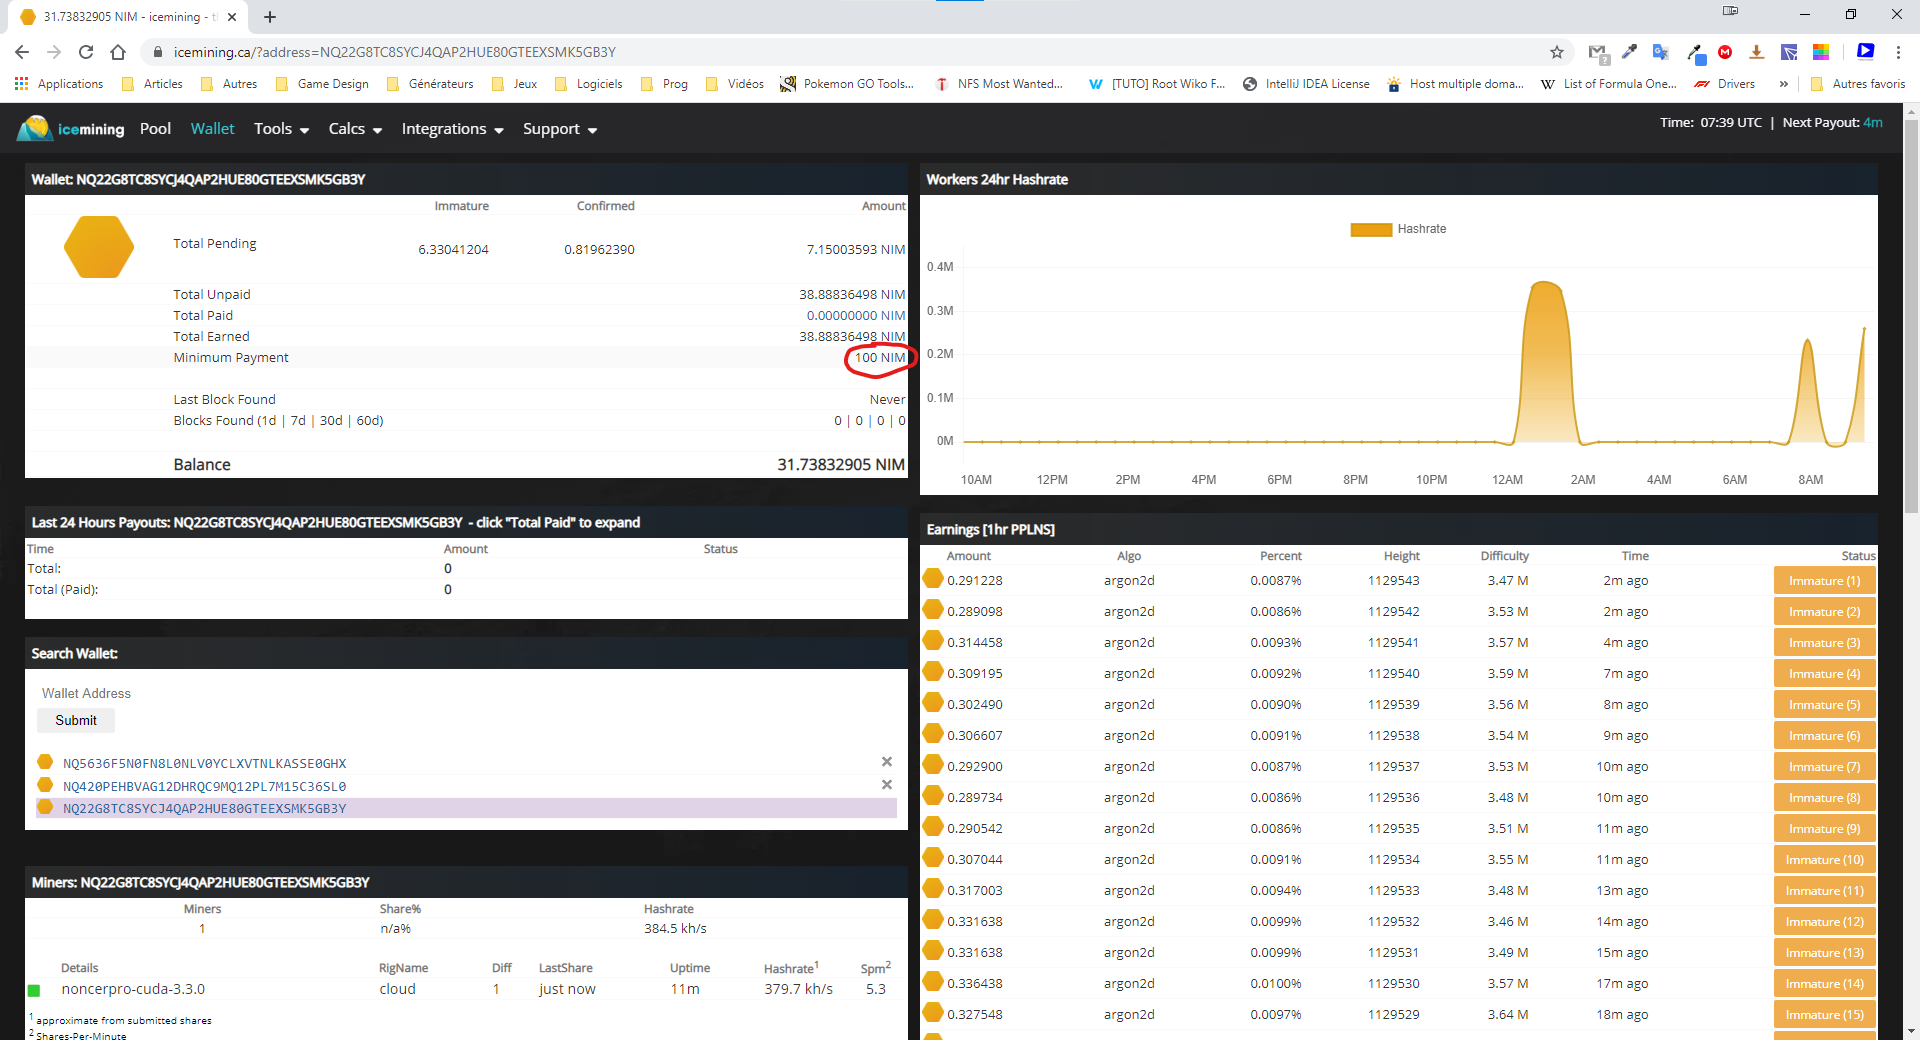Open wallet link NQ420PEHBVAG12DHRQC9MQ12PL7M15C36SL0
Viewport: 1920px width, 1040px height.
pos(204,786)
